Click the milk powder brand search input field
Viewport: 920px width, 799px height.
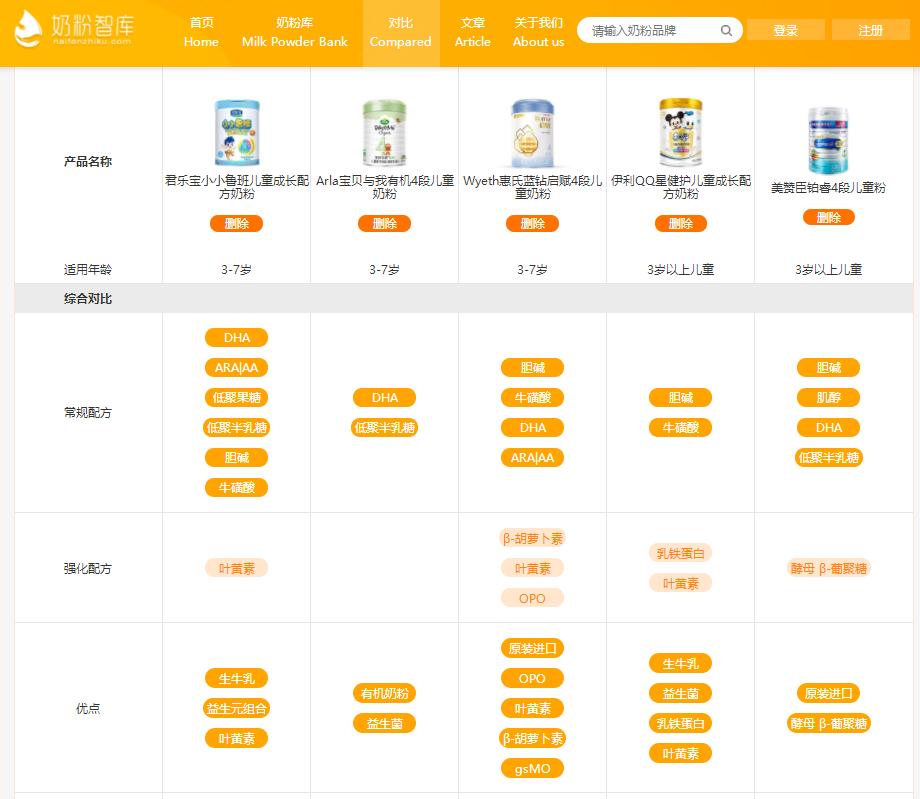click(x=650, y=30)
